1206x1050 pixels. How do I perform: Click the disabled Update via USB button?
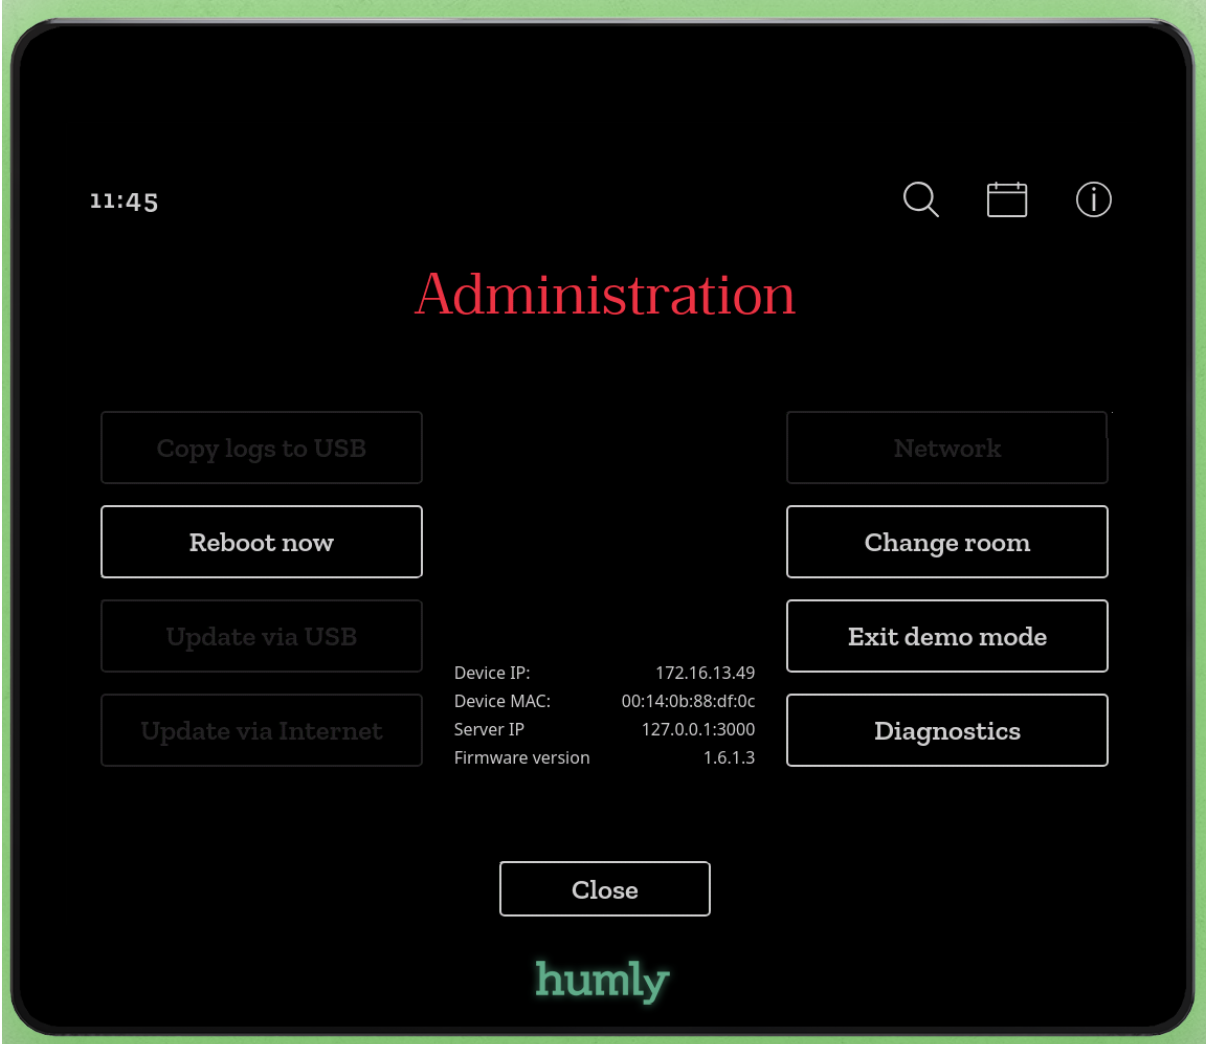coord(261,636)
